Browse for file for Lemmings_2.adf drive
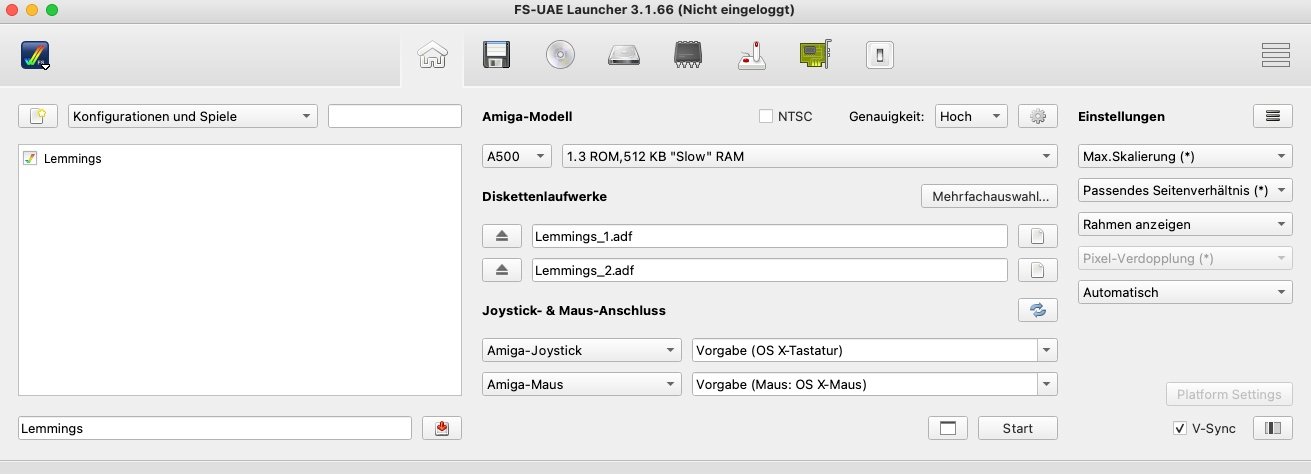 pos(1037,270)
